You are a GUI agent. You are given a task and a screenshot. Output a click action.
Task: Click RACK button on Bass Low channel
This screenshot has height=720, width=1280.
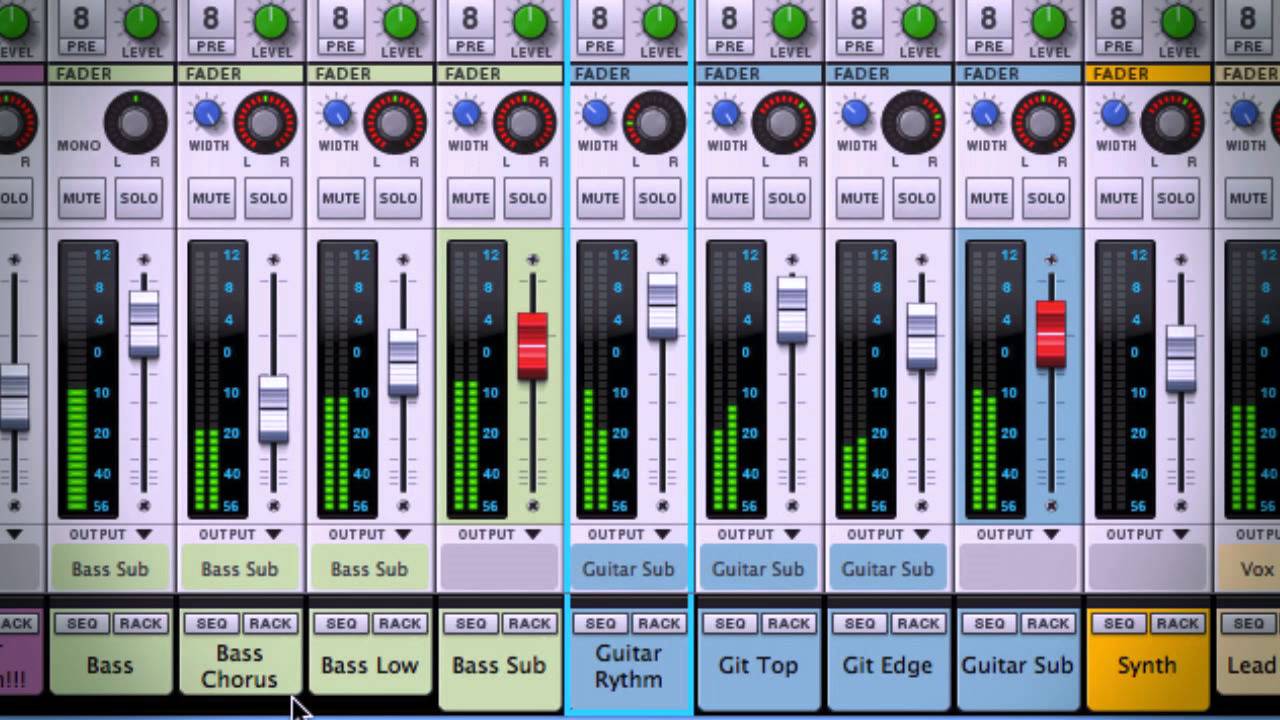pyautogui.click(x=399, y=624)
